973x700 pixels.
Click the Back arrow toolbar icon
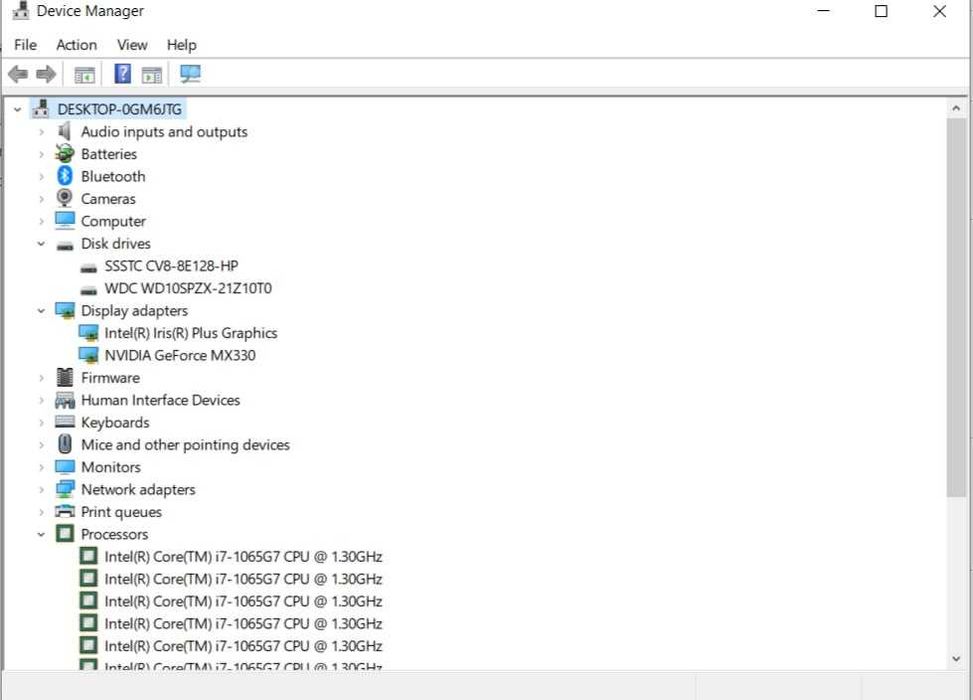[18, 74]
